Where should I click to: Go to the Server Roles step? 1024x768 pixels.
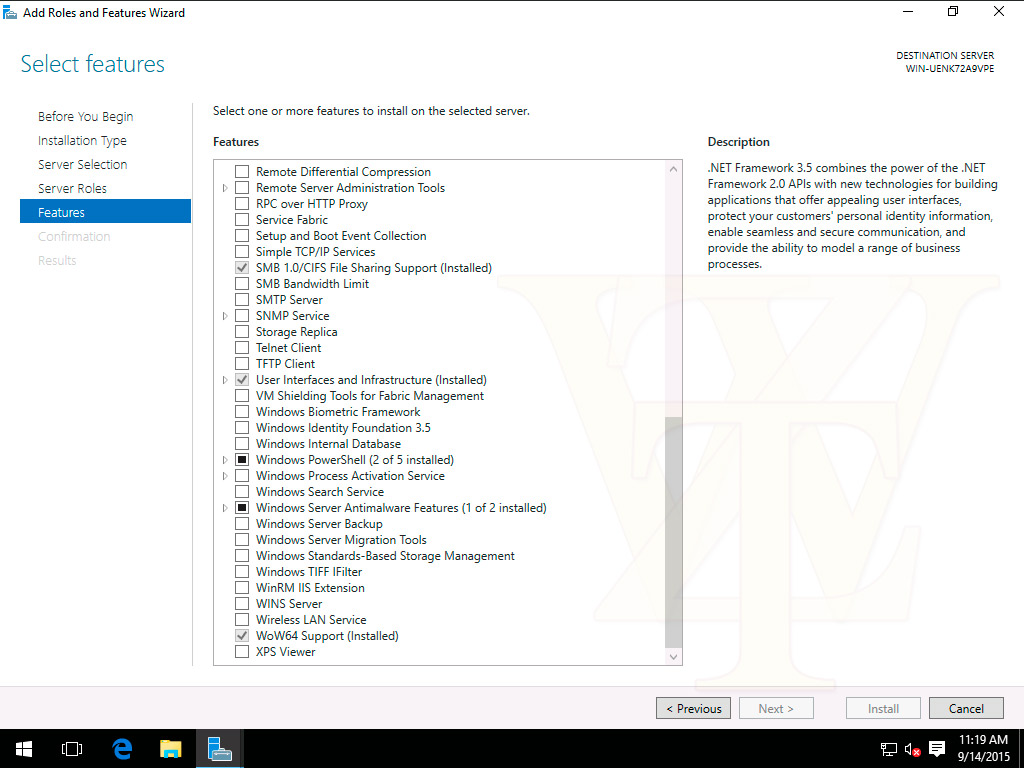coord(72,188)
